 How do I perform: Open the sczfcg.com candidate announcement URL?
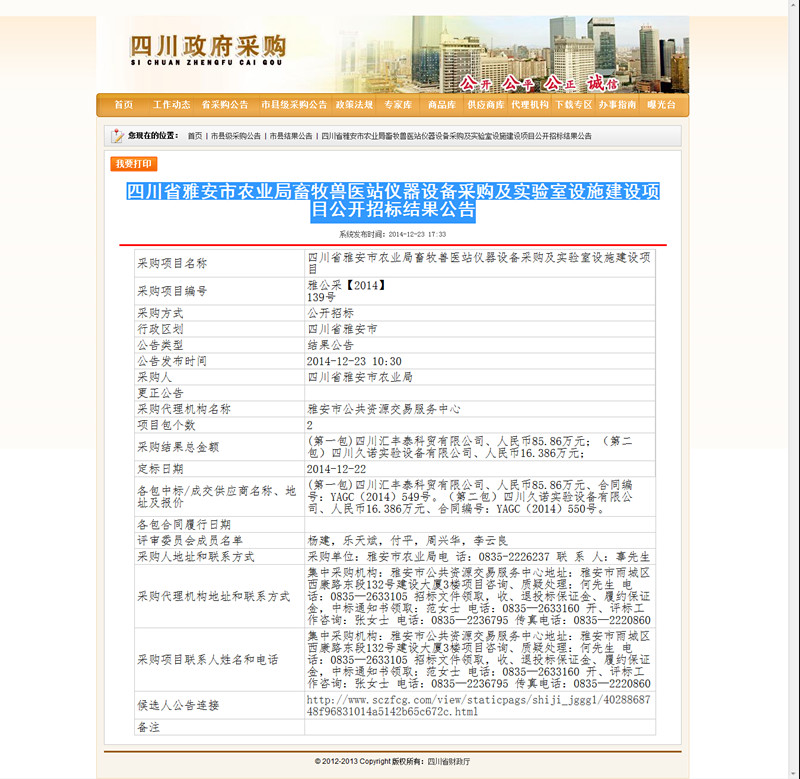tap(478, 706)
